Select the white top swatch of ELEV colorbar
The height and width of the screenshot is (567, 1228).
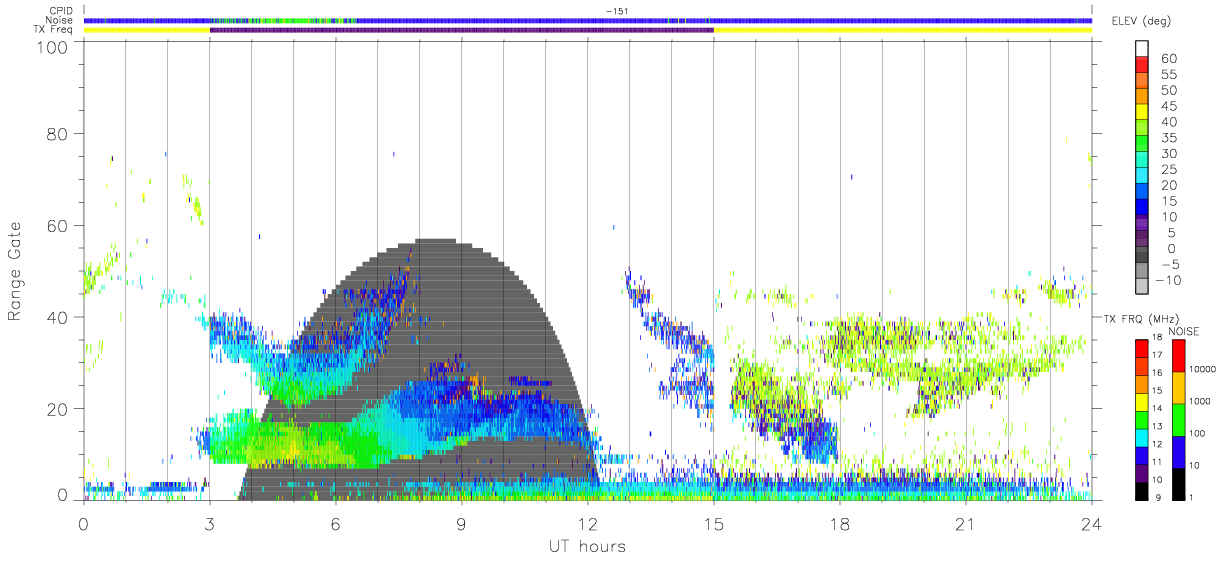click(x=1142, y=49)
